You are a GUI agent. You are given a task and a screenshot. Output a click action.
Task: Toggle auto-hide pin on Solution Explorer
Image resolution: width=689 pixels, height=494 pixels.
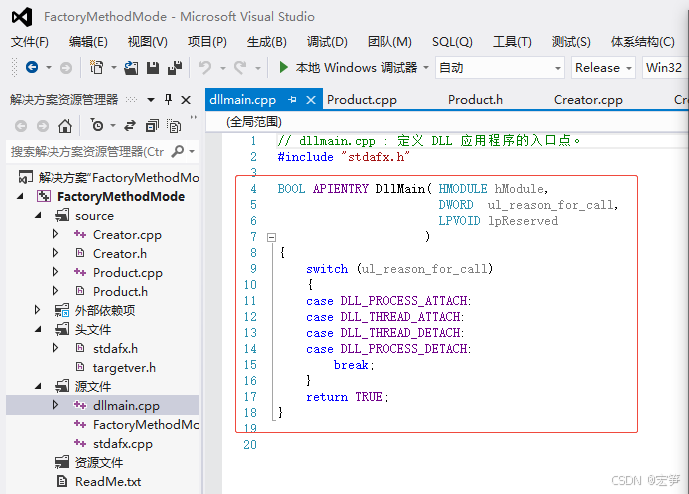[x=168, y=99]
